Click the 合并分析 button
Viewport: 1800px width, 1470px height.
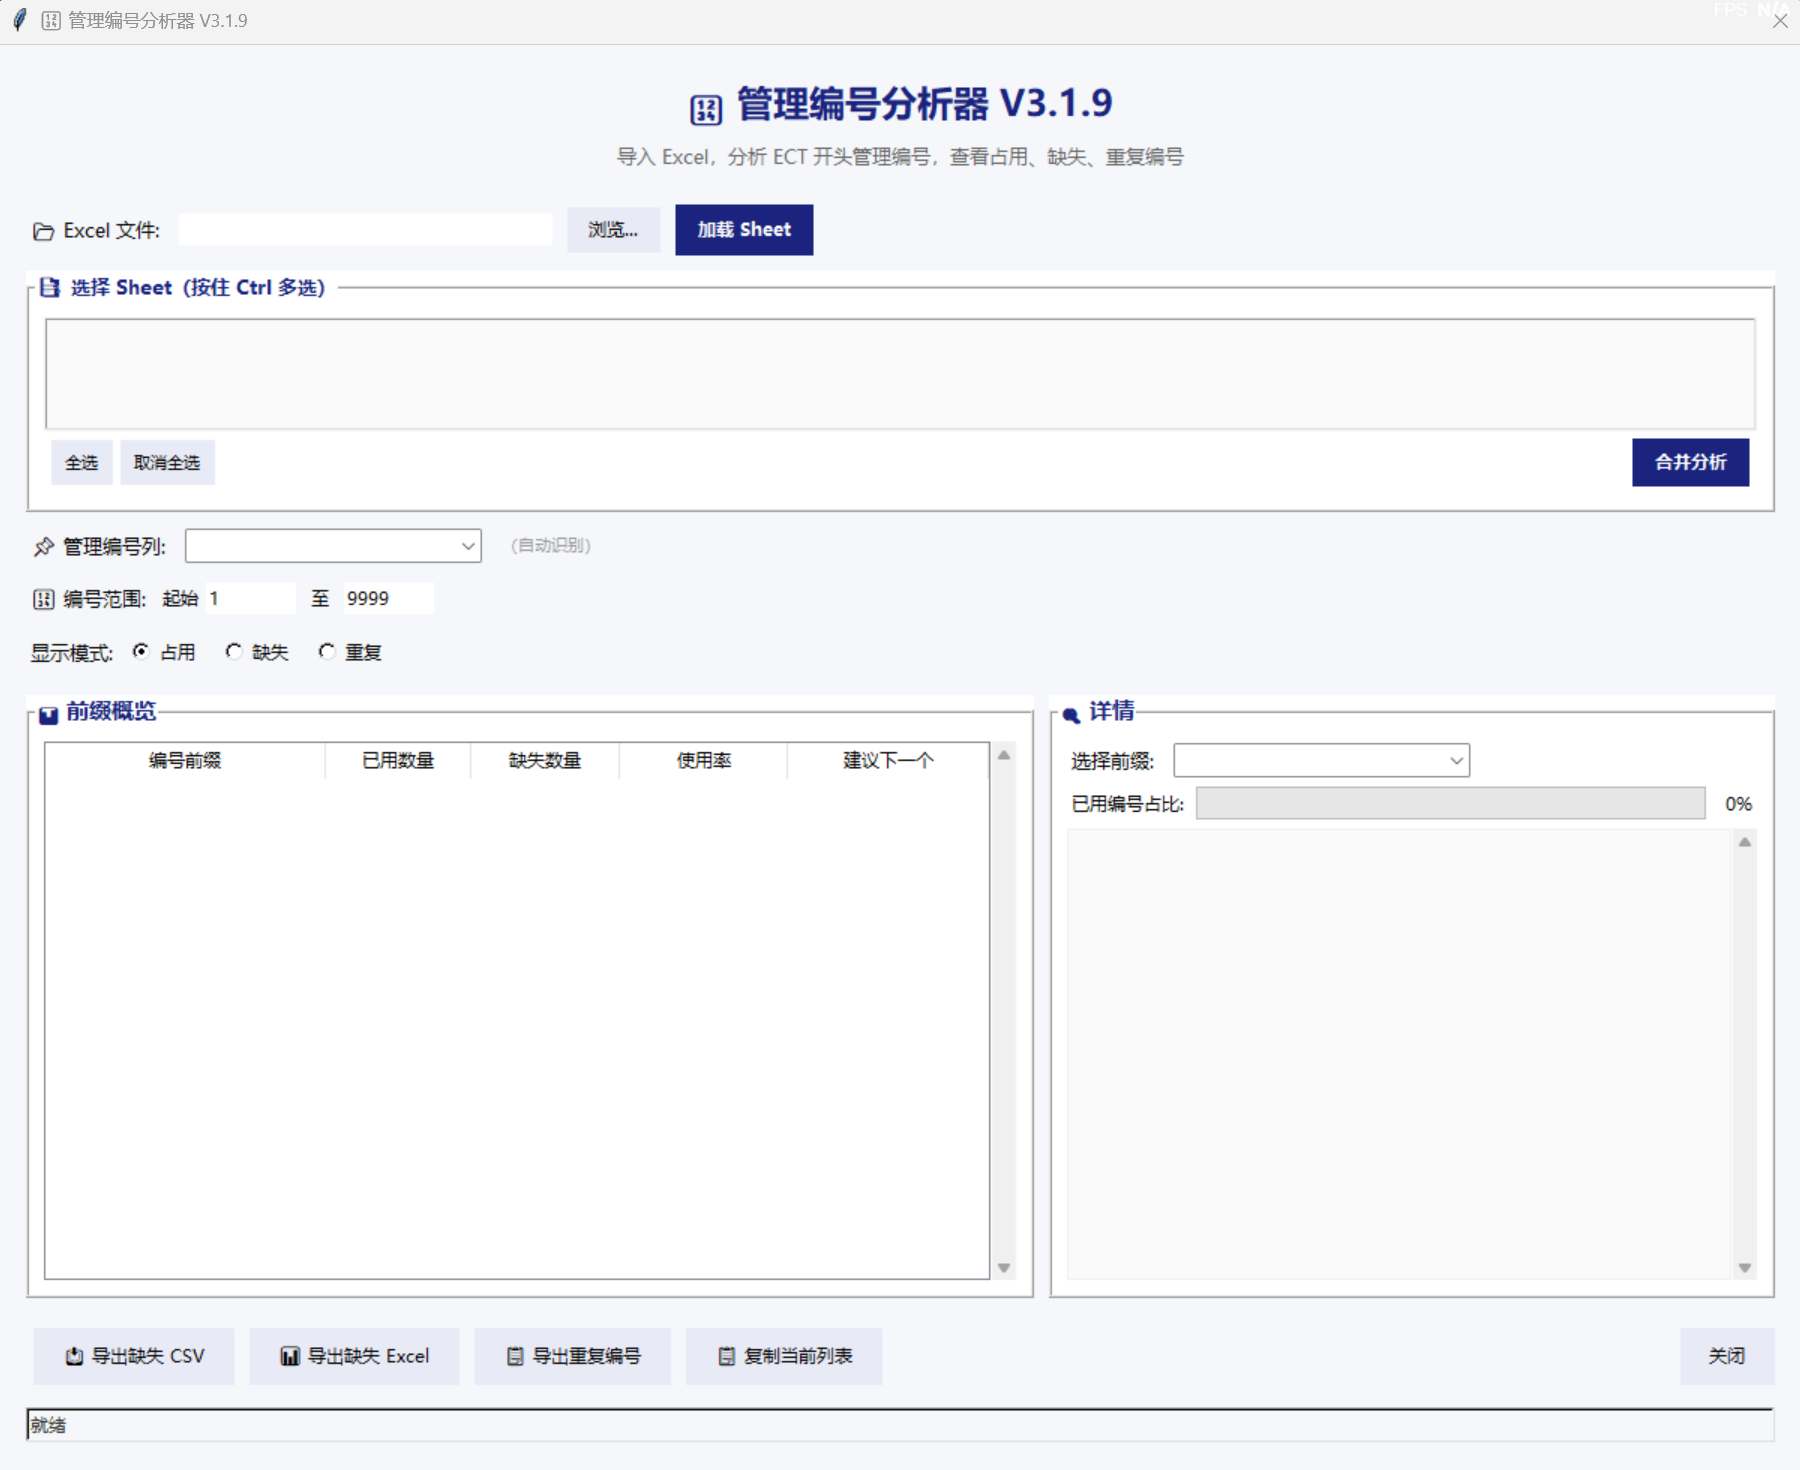point(1690,462)
